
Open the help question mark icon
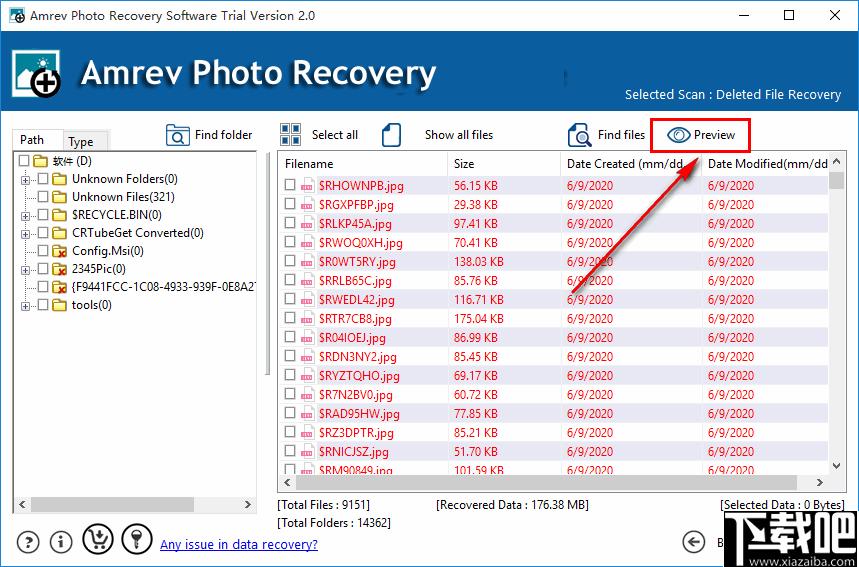(27, 541)
